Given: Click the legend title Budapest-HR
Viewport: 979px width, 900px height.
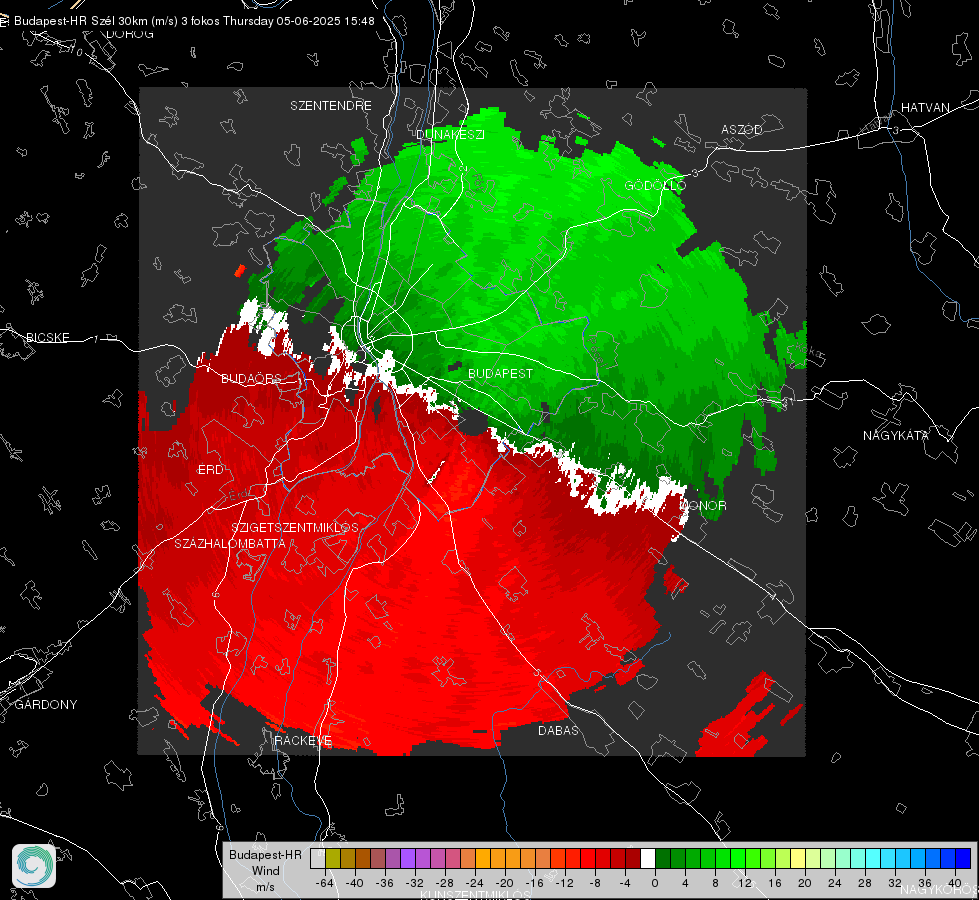Looking at the screenshot, I should [265, 854].
